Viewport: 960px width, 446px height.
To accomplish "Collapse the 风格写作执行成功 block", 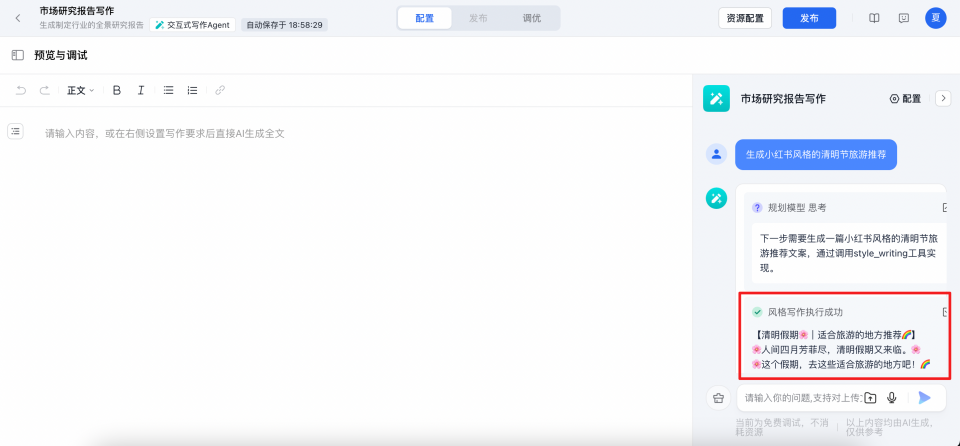I will point(945,312).
